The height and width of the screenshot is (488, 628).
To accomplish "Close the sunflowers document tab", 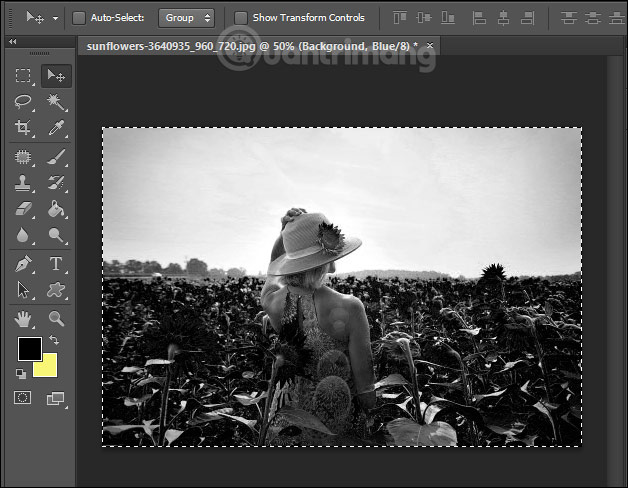I will pyautogui.click(x=430, y=45).
